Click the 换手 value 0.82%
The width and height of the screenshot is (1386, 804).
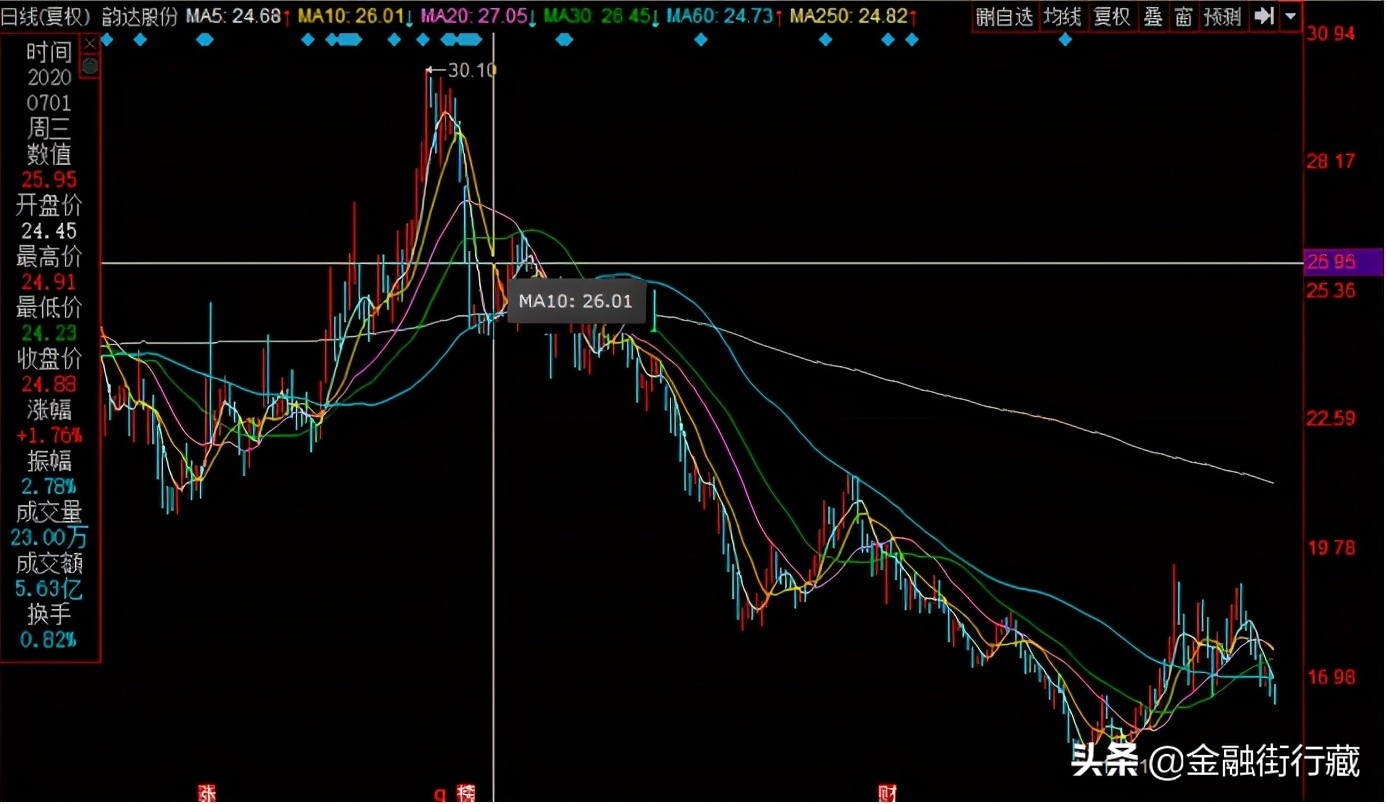click(50, 640)
